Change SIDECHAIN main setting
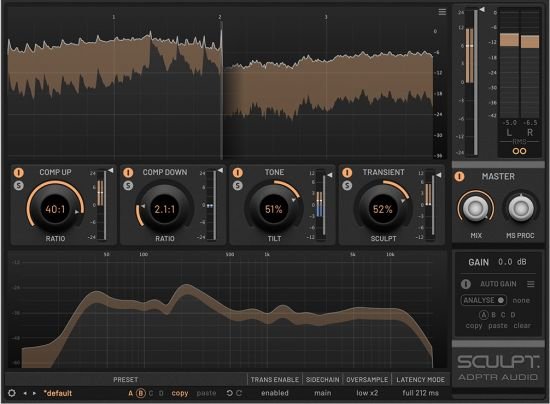The width and height of the screenshot is (550, 404). [323, 393]
